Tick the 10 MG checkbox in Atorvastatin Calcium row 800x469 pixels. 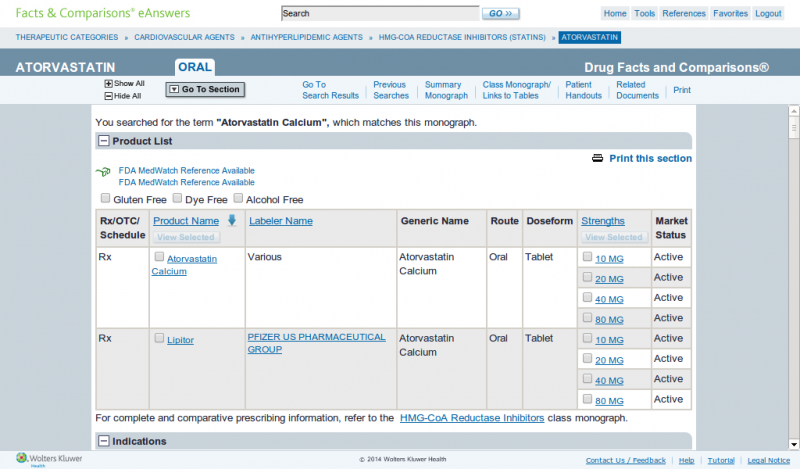pos(587,257)
